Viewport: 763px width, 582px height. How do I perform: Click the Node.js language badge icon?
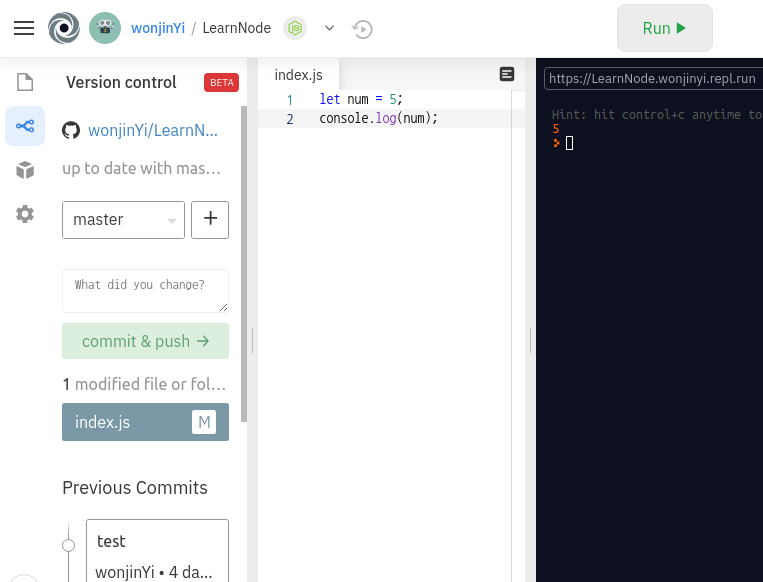point(295,28)
